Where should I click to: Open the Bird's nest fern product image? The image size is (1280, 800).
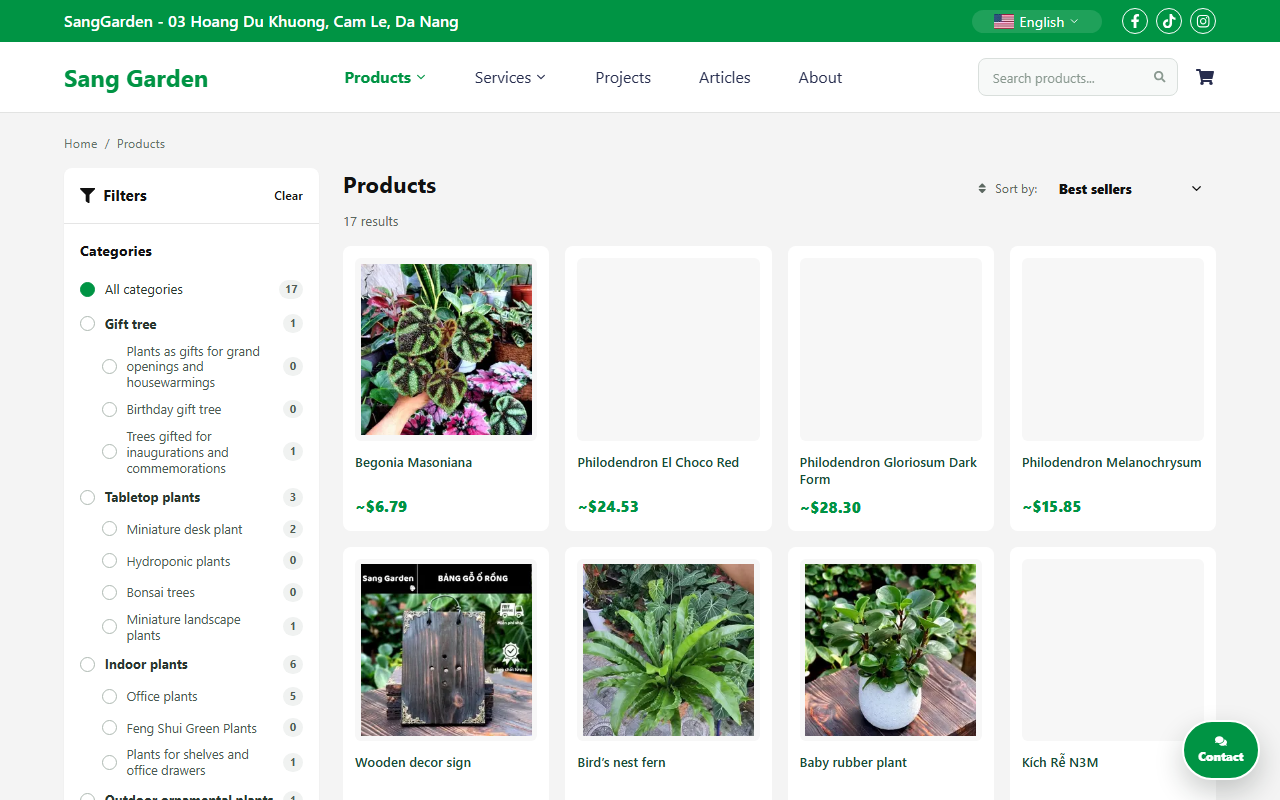pyautogui.click(x=668, y=650)
